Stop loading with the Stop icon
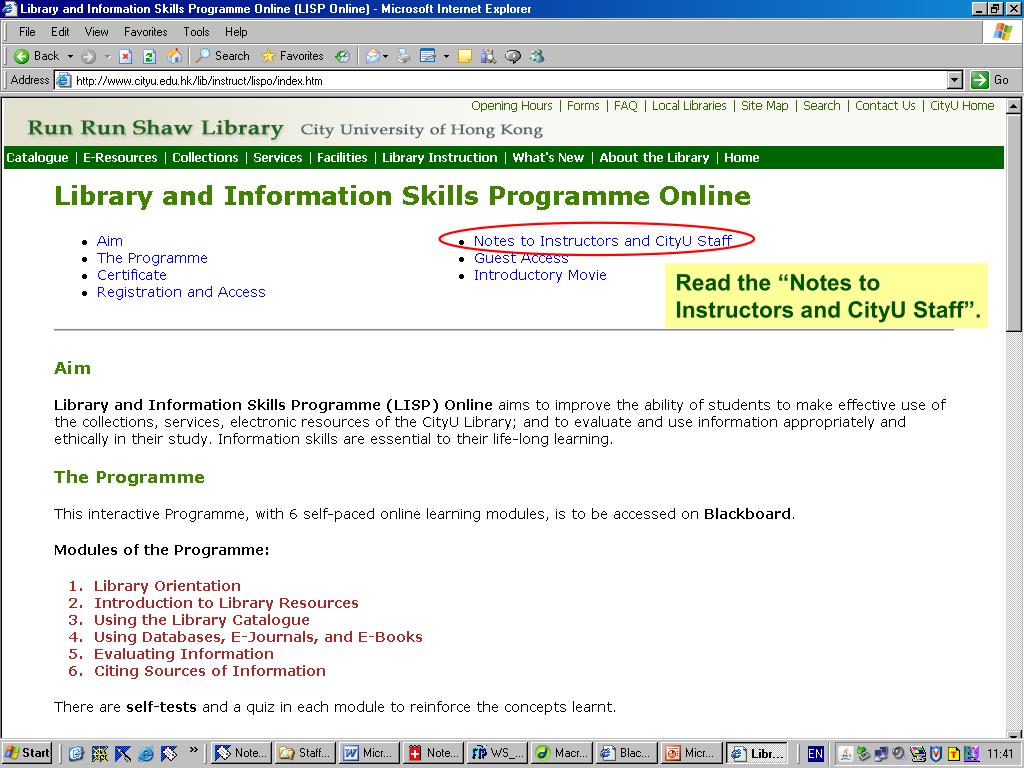1024x768 pixels. 126,57
